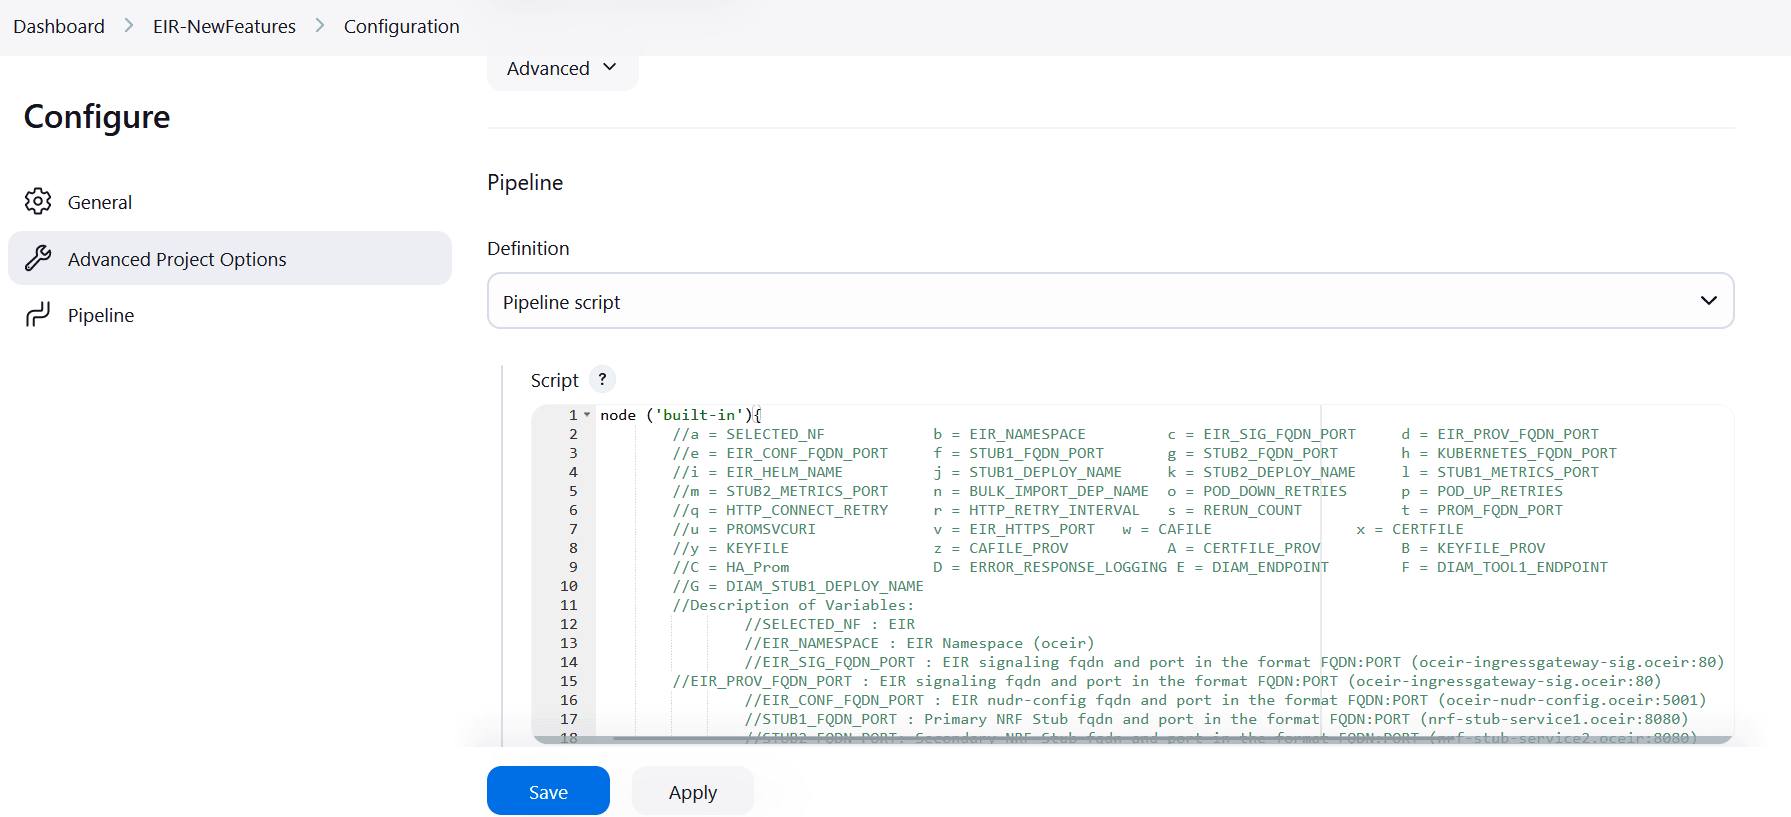Click the Script label
Viewport: 1791px width, 817px height.
(x=555, y=380)
